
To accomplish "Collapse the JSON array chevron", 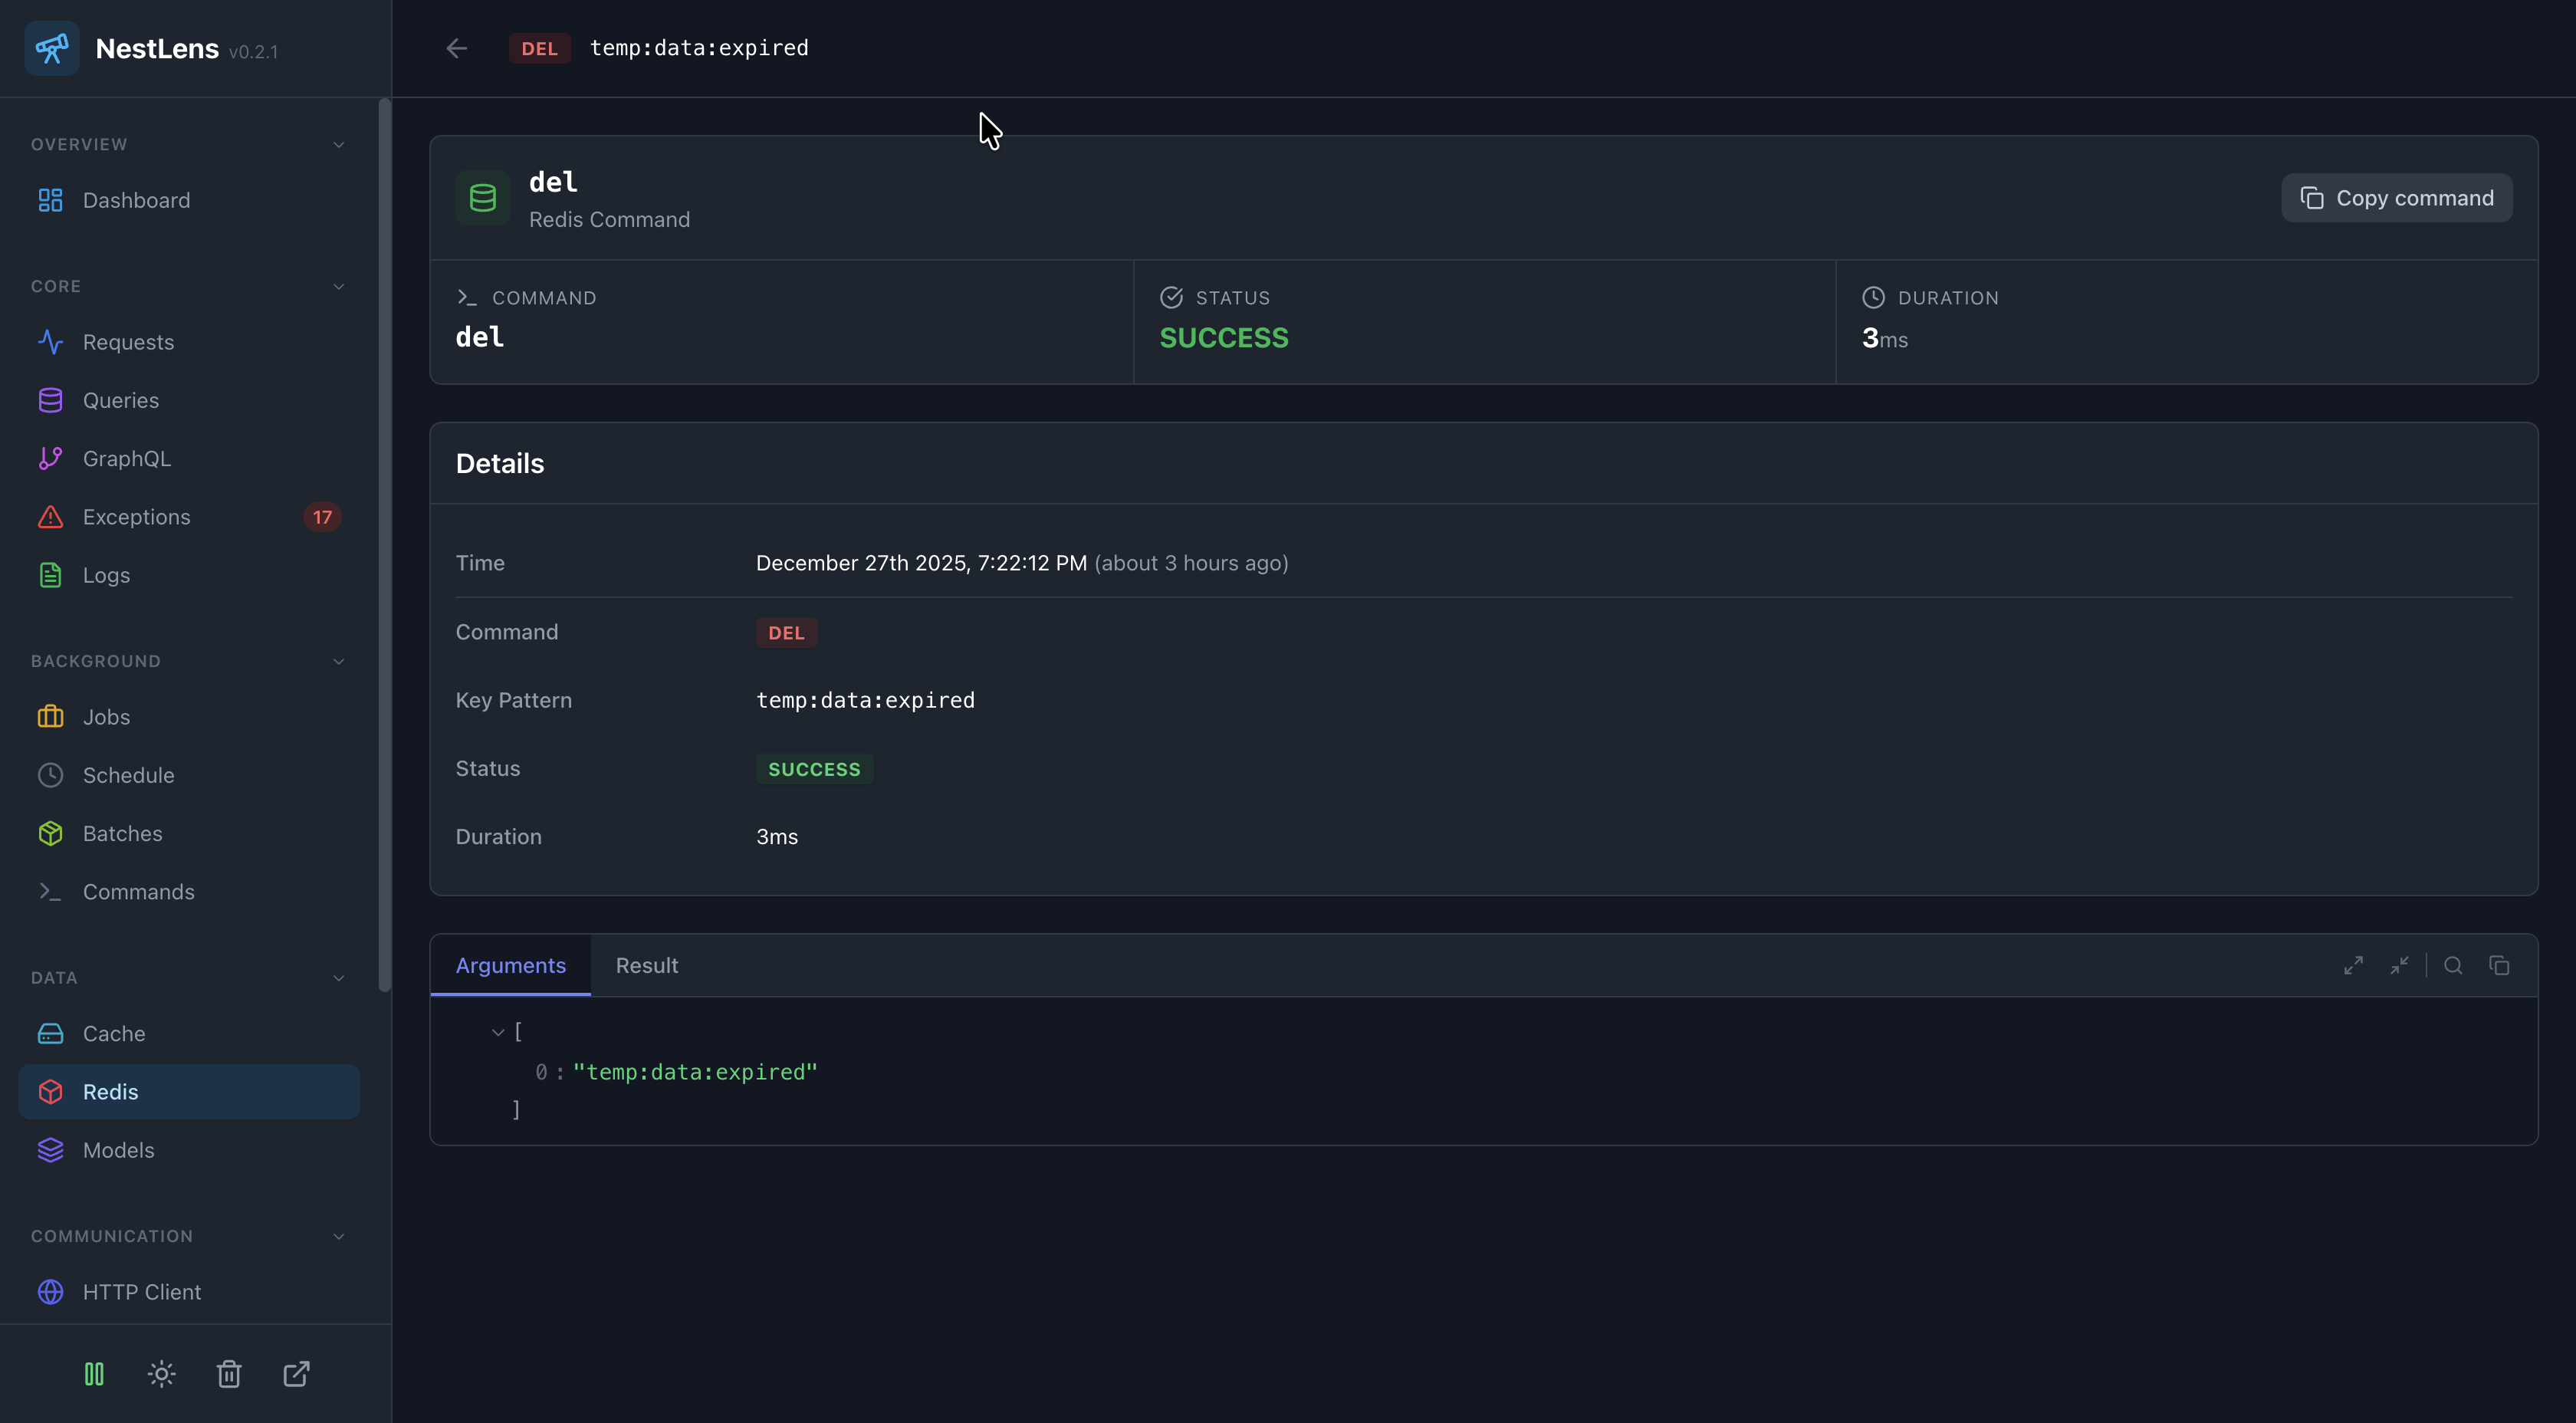I will pos(498,1032).
